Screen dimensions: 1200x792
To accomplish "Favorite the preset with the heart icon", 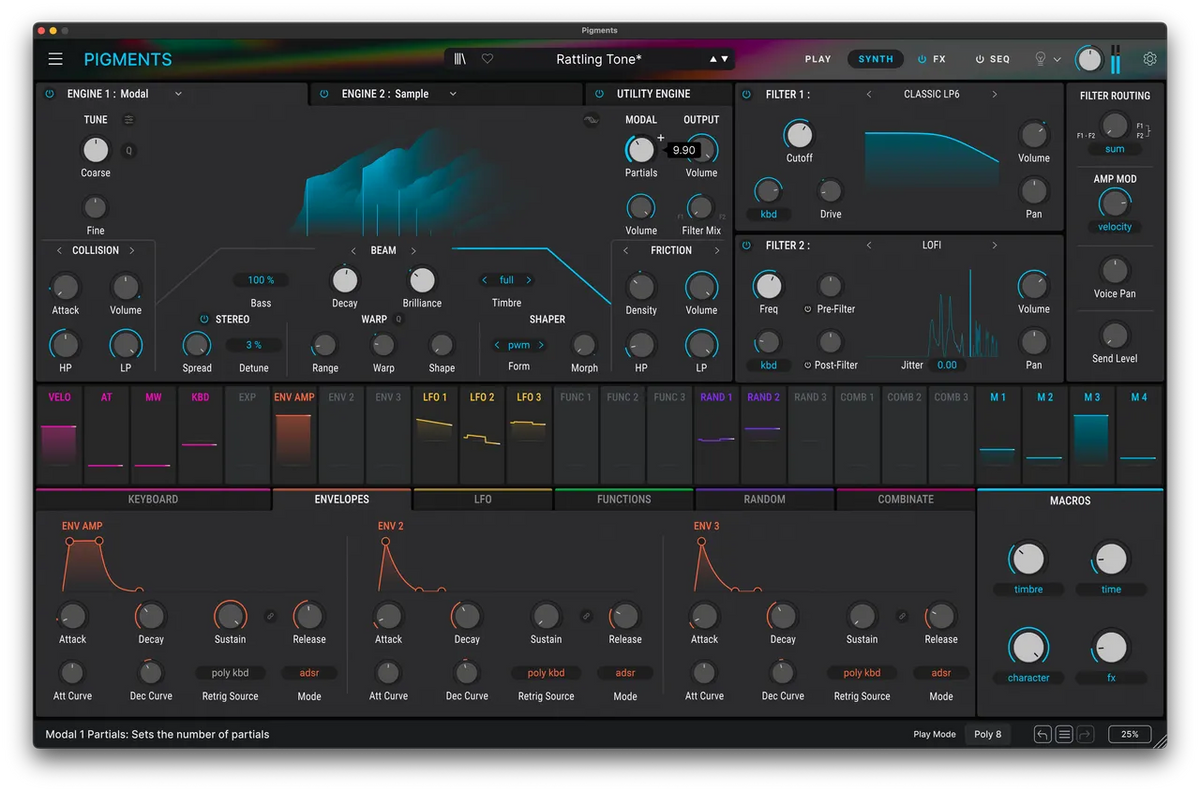I will (488, 59).
